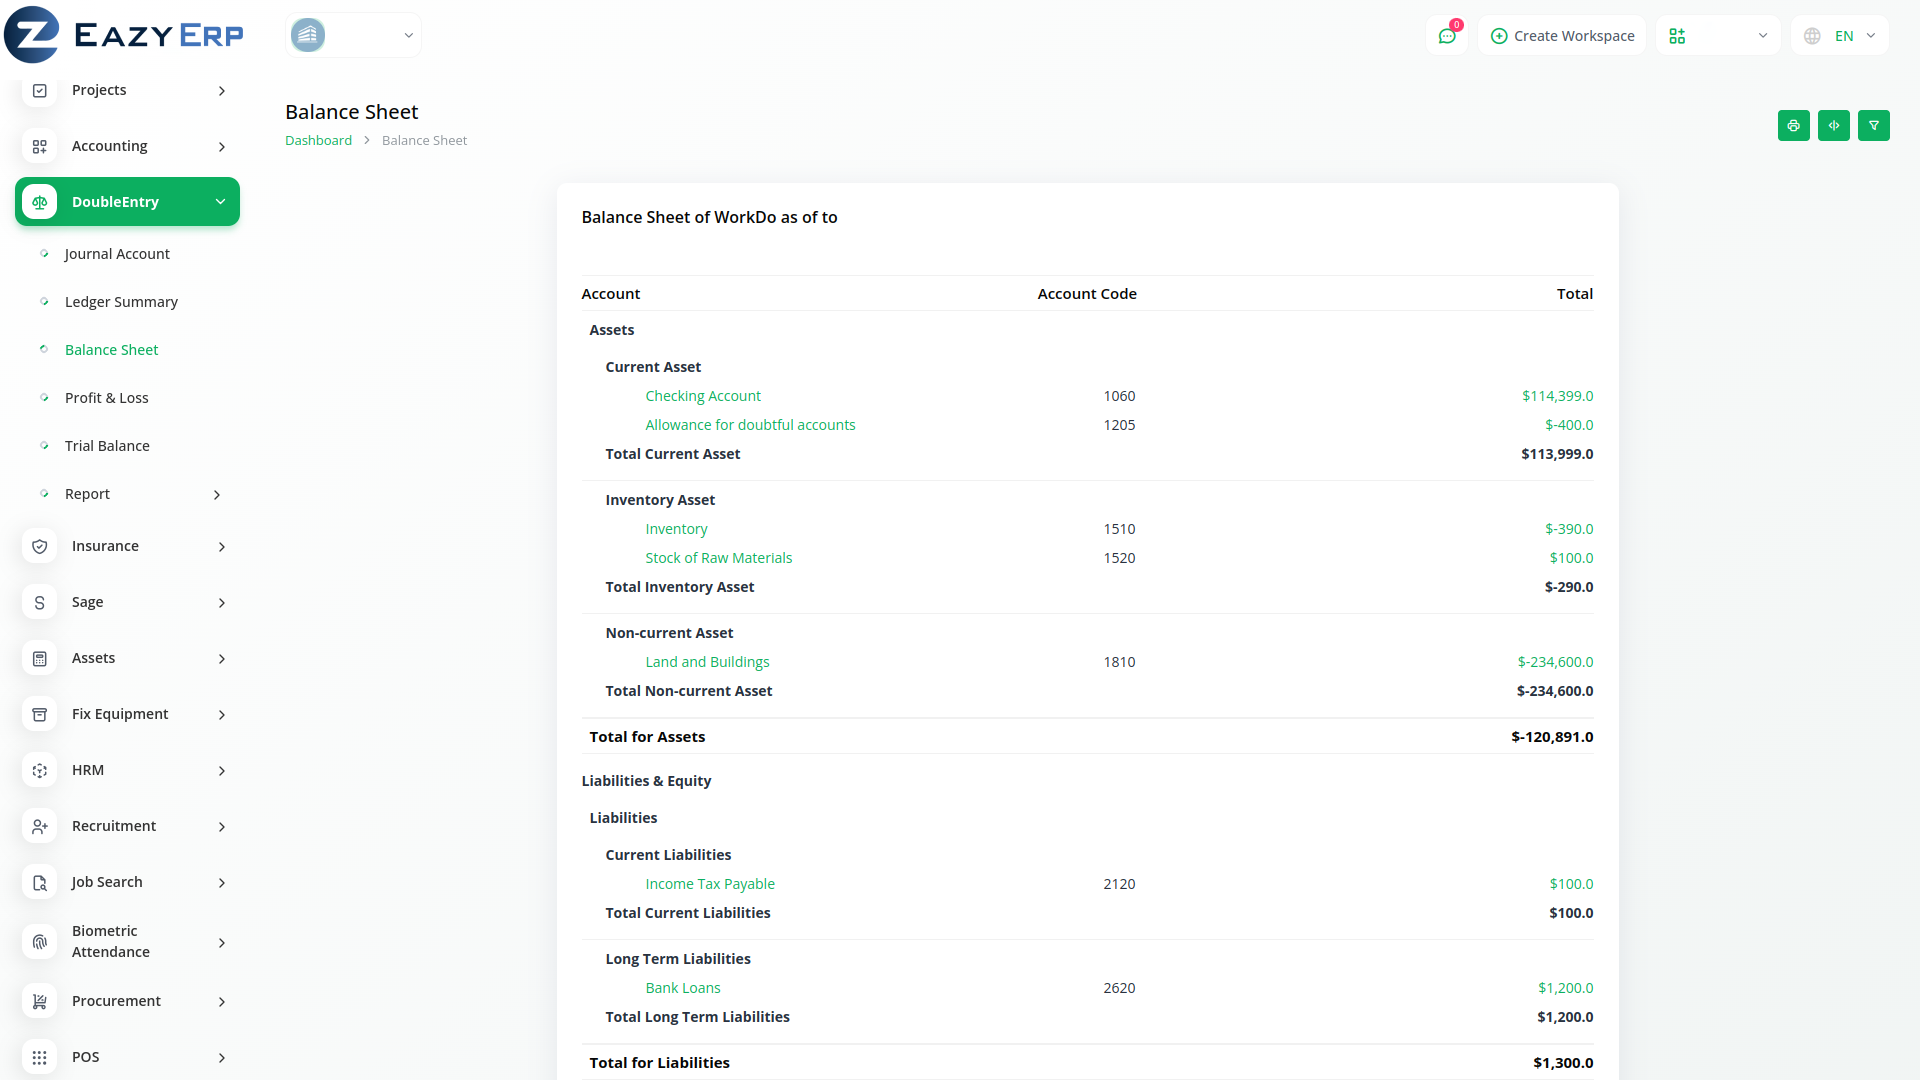Select Balance Sheet submenu item
1920x1080 pixels.
[x=111, y=350]
